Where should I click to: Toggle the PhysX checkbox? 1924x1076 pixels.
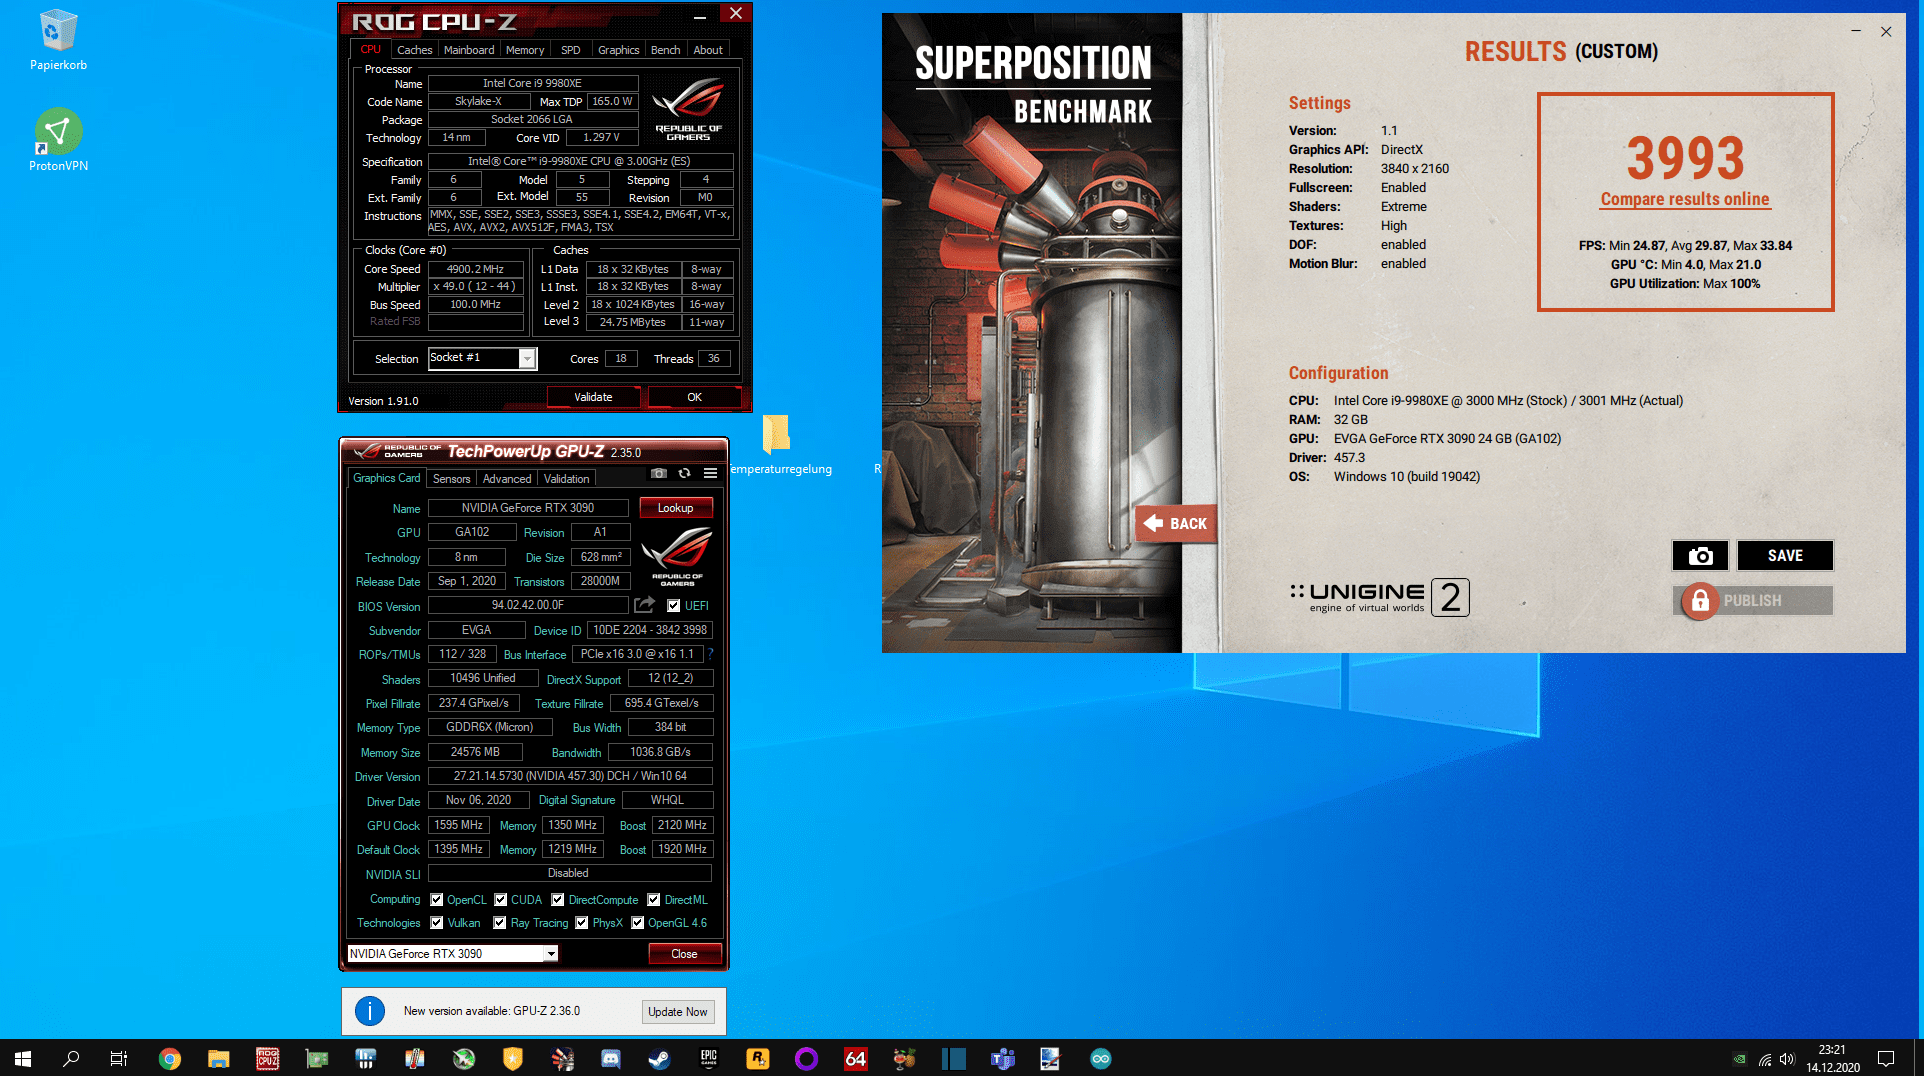(x=582, y=923)
